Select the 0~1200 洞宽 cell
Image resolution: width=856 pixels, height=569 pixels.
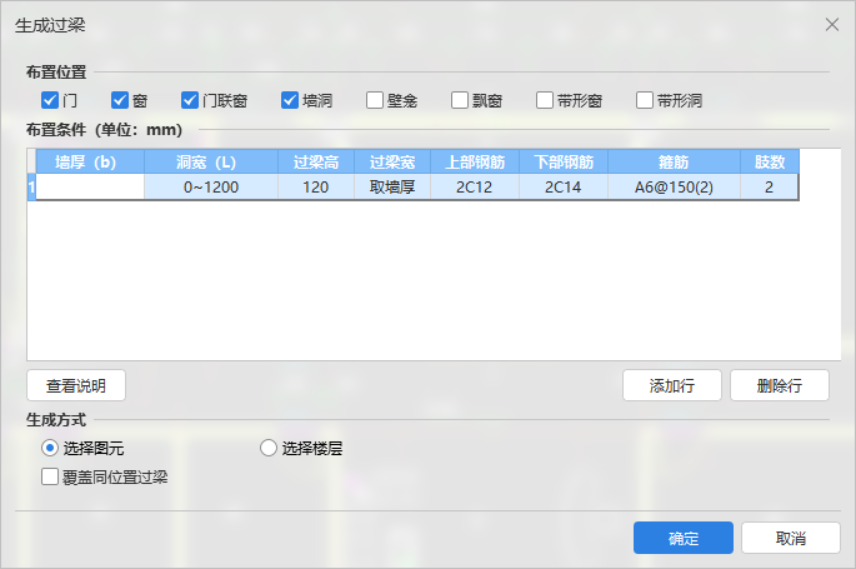tap(211, 187)
